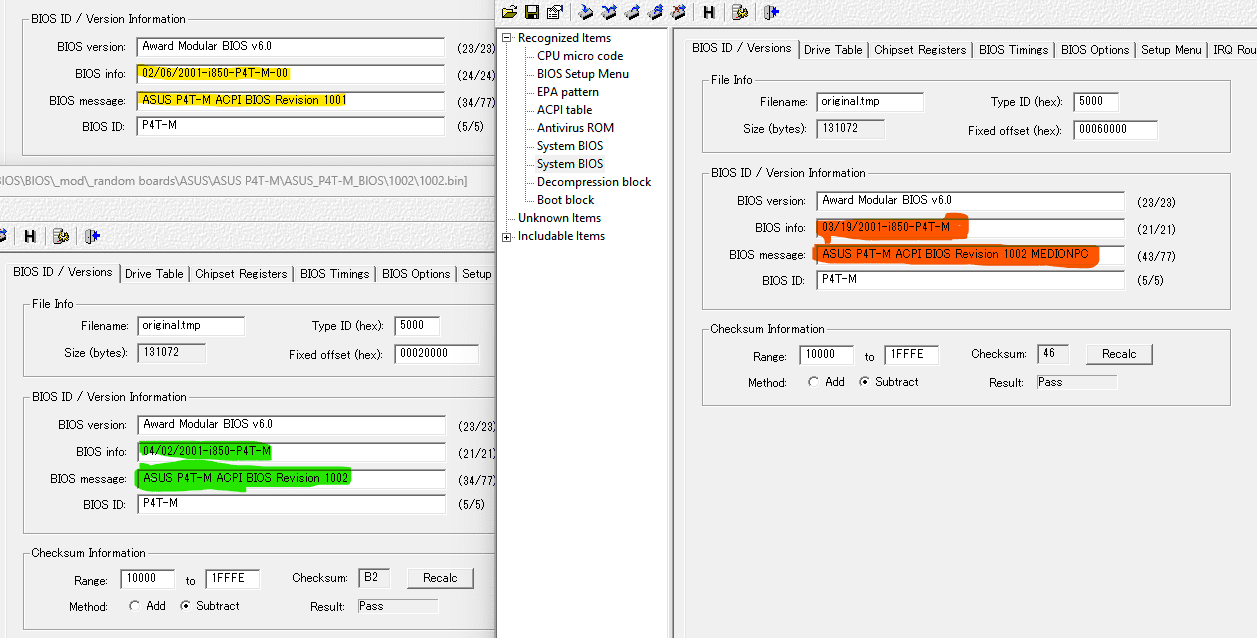
Task: Open BIOS Timings tab in MEDIONPC window
Action: 1014,50
